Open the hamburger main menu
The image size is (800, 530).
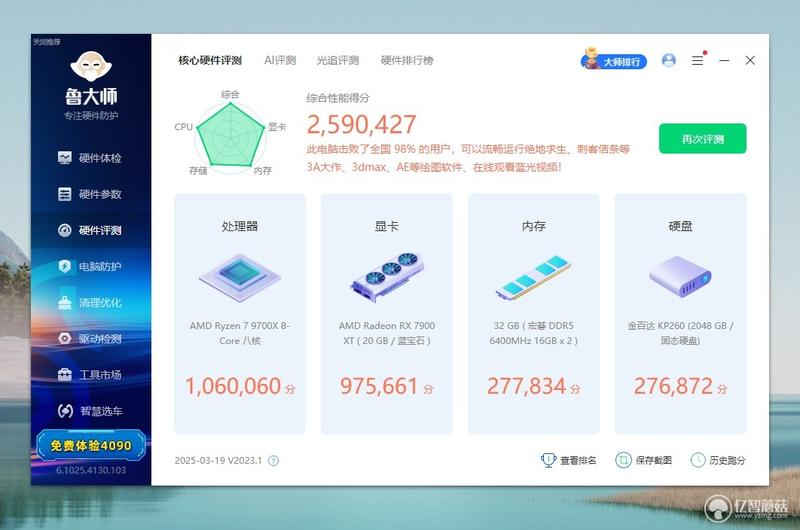click(x=697, y=61)
